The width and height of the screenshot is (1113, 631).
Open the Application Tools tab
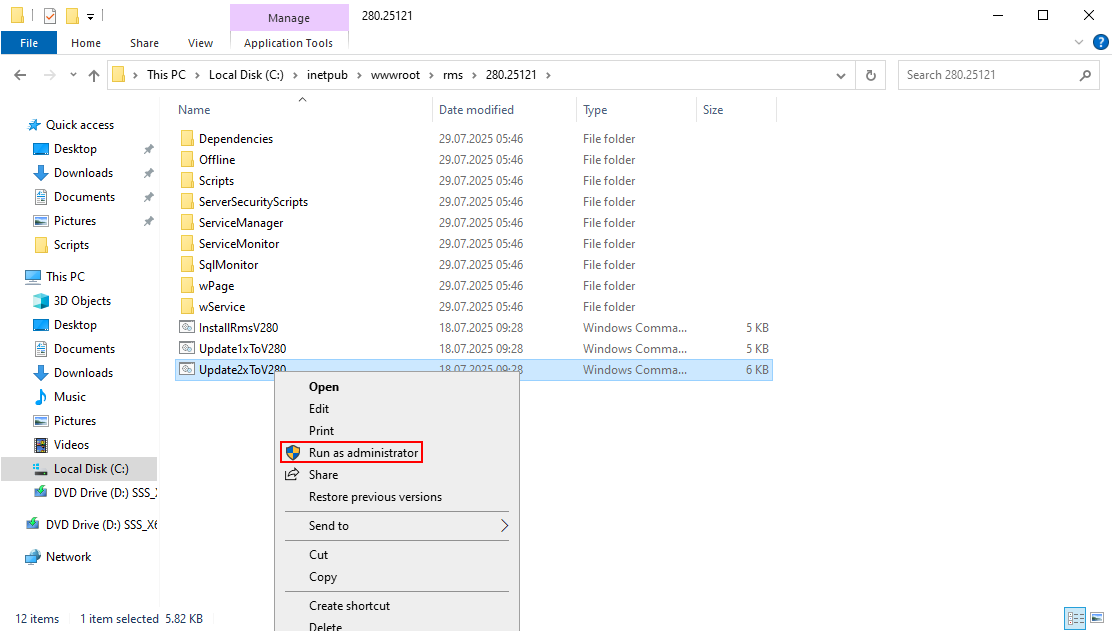click(288, 43)
